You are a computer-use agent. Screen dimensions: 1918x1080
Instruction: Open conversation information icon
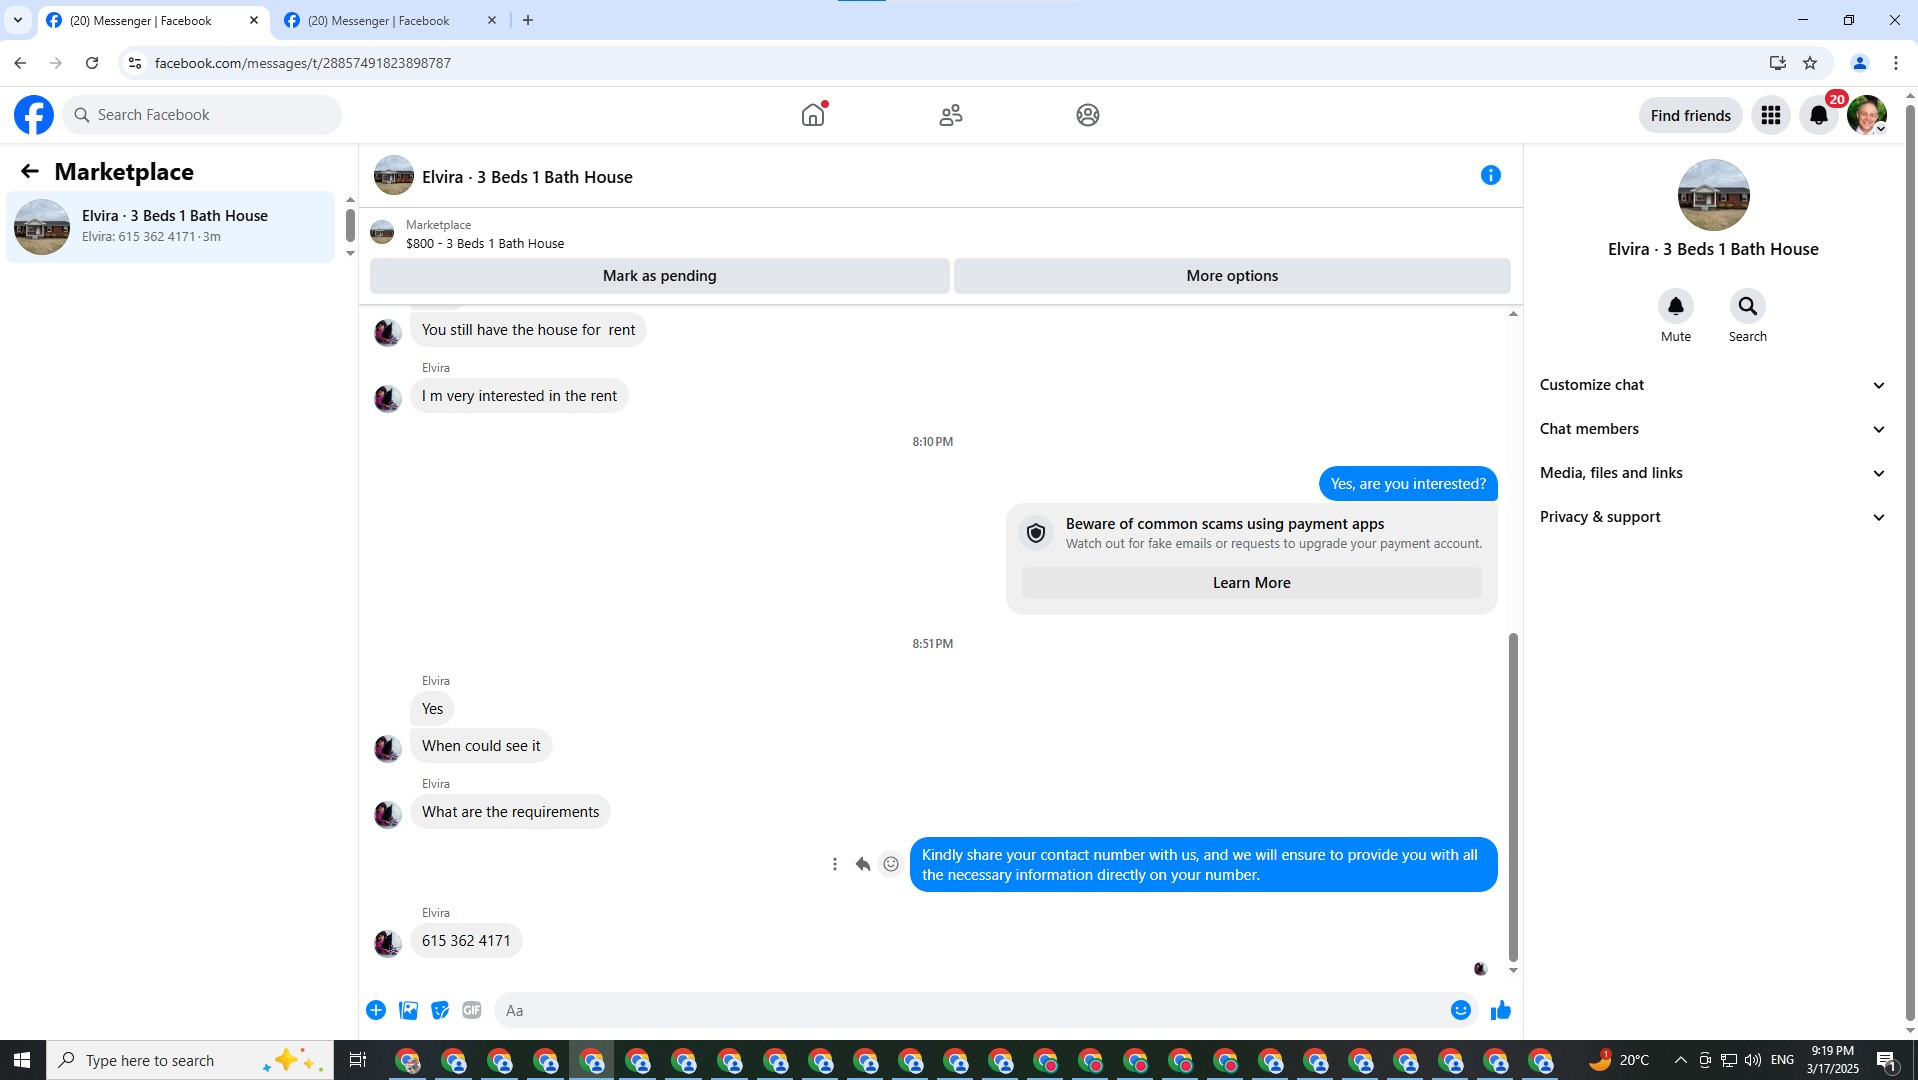coord(1490,175)
